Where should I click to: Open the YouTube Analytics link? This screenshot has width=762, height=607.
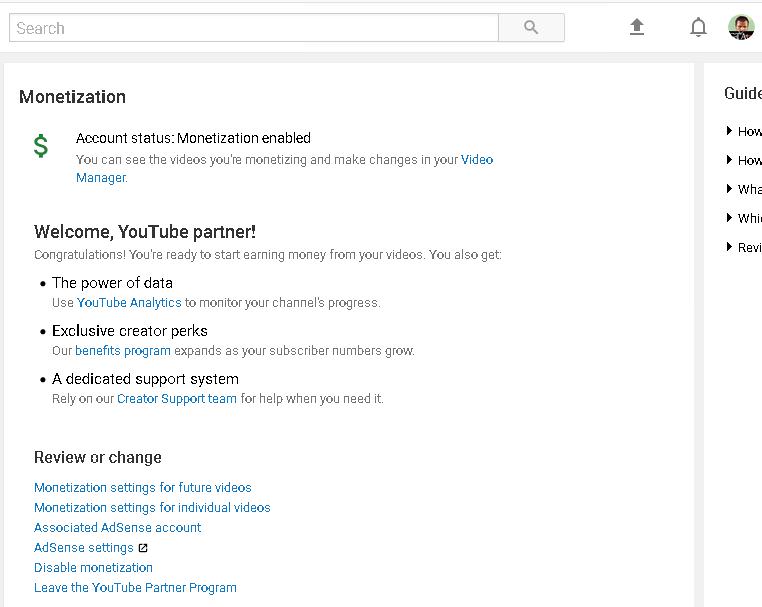129,303
